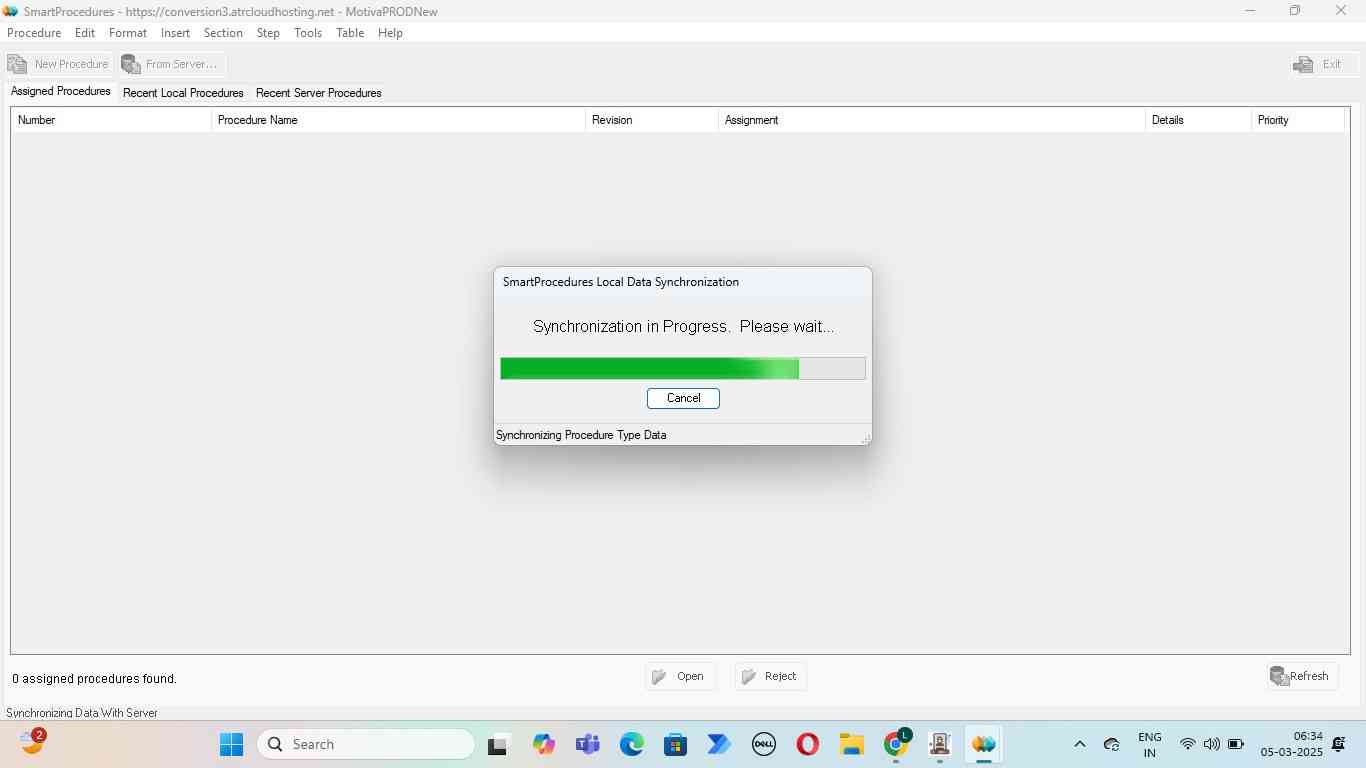1366x768 pixels.
Task: Open the Windows Start menu
Action: [231, 744]
